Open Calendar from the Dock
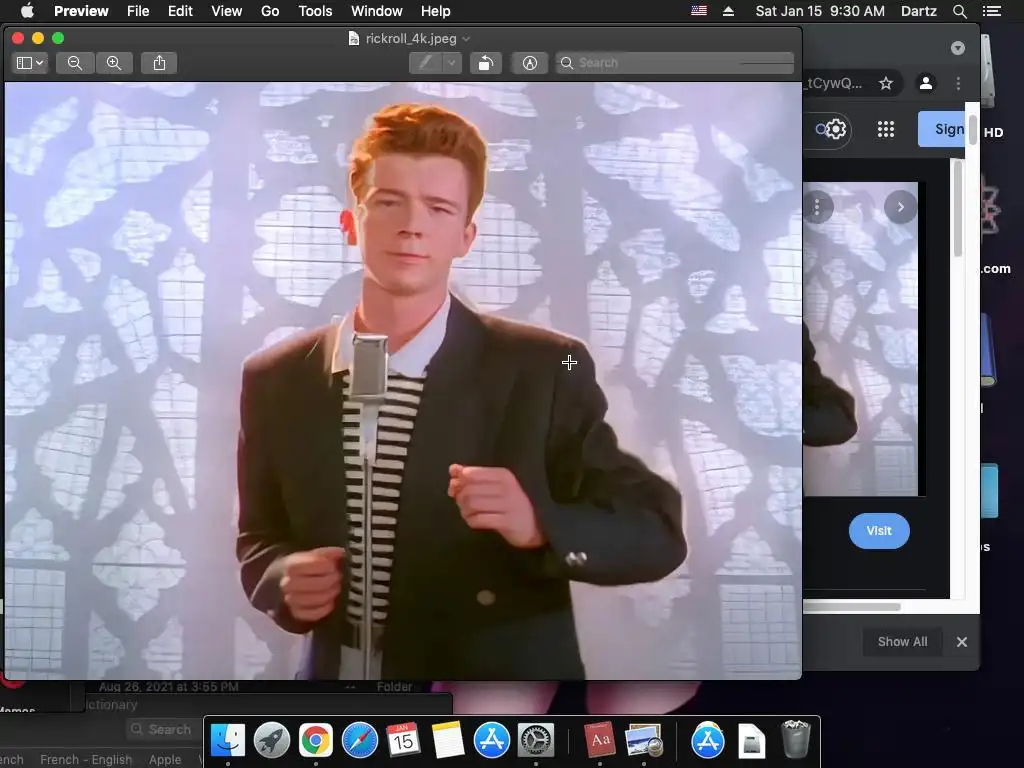Screen dimensions: 1024x768 coord(403,741)
